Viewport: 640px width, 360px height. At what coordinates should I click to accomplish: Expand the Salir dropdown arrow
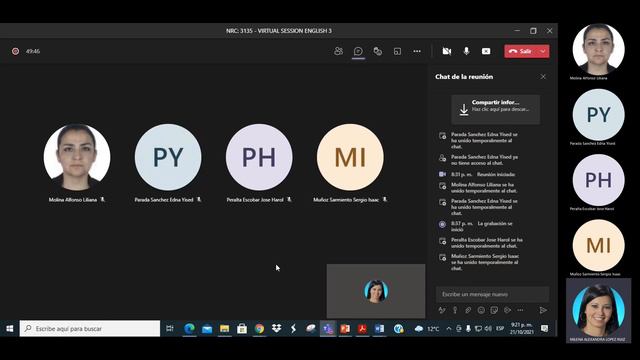pos(543,51)
